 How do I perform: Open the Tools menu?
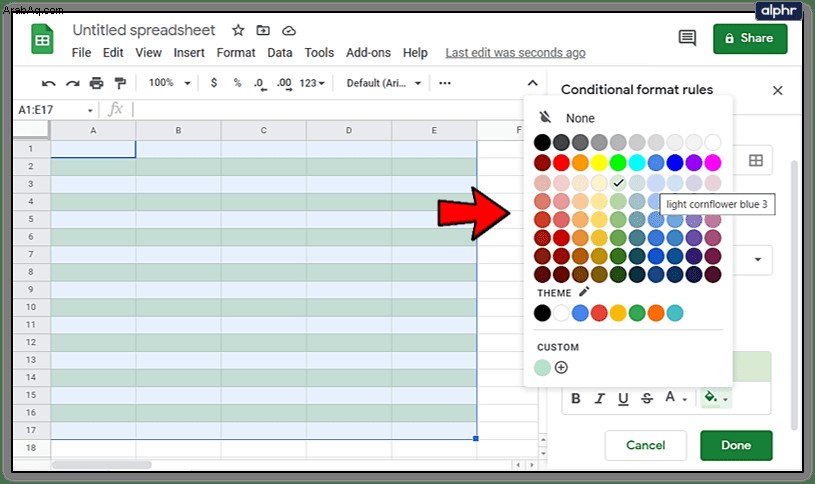point(319,53)
